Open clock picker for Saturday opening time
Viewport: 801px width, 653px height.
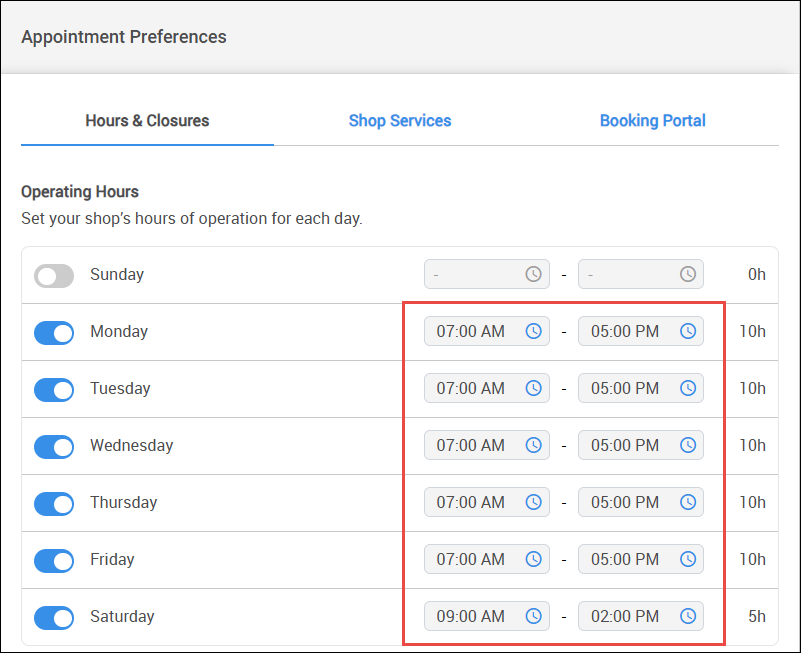point(533,616)
